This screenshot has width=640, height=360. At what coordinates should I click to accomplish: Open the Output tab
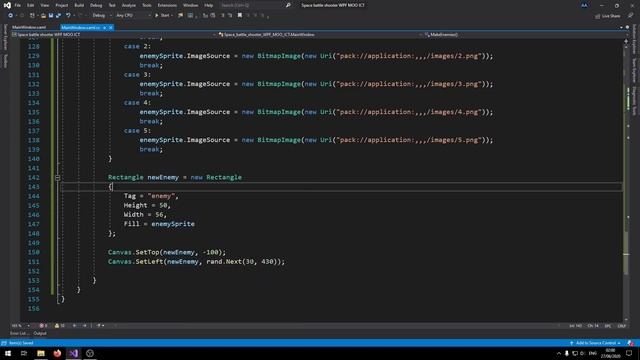[x=40, y=333]
